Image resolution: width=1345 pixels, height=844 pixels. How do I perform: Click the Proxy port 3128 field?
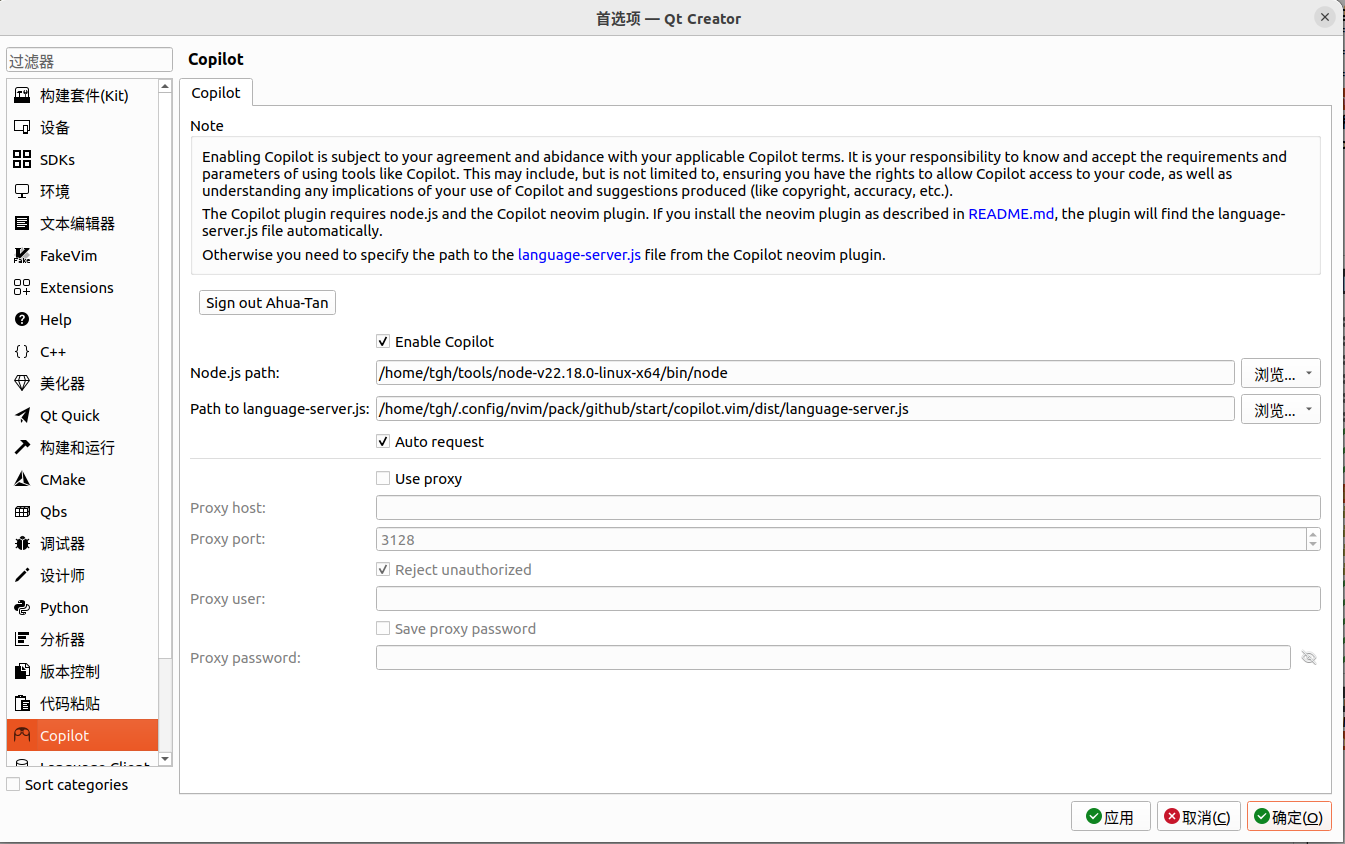pyautogui.click(x=840, y=539)
